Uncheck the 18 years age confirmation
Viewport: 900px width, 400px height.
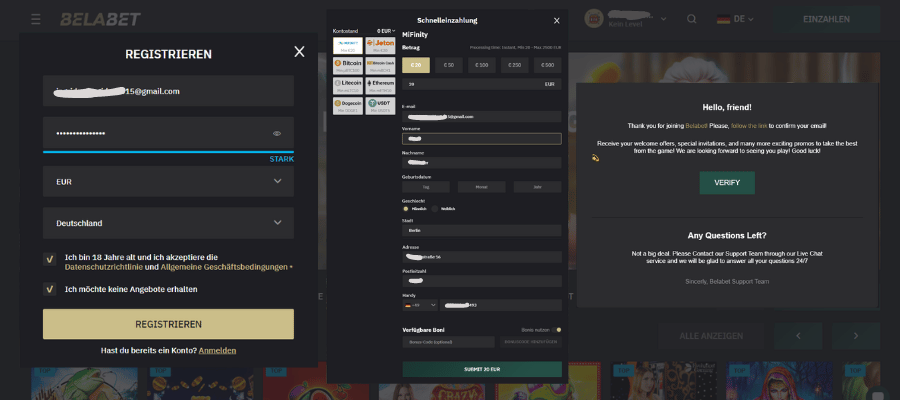(x=50, y=258)
